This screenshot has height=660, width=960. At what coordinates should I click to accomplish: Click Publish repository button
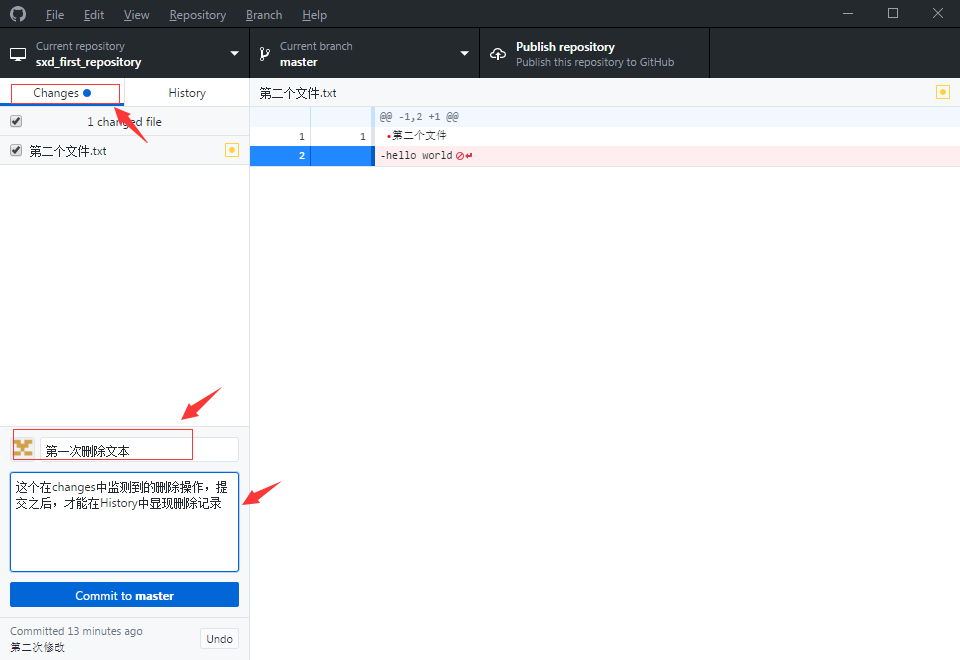coord(594,53)
